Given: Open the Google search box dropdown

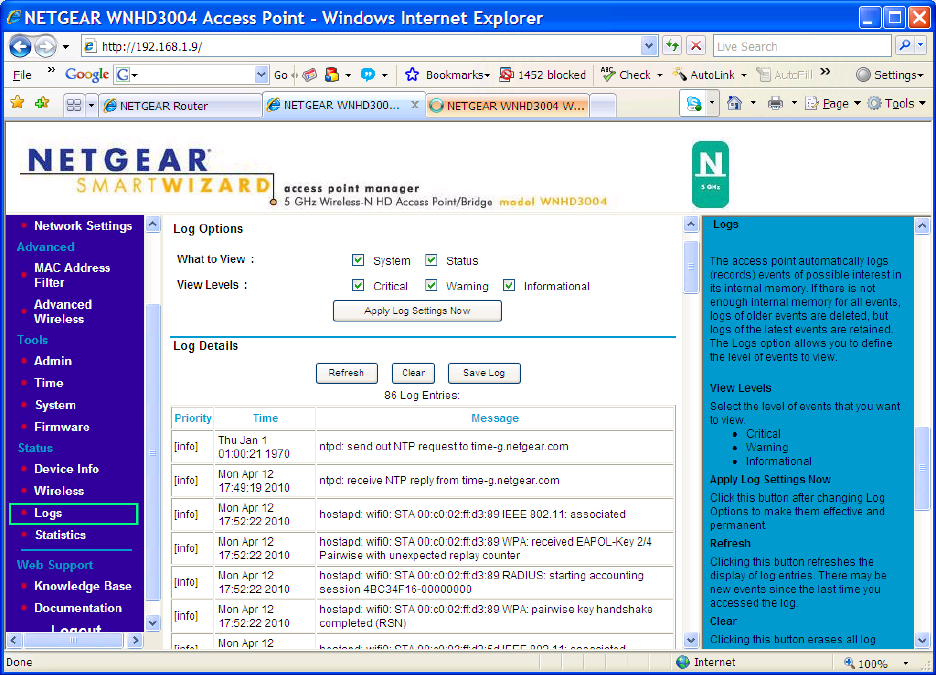Looking at the screenshot, I should (x=261, y=75).
